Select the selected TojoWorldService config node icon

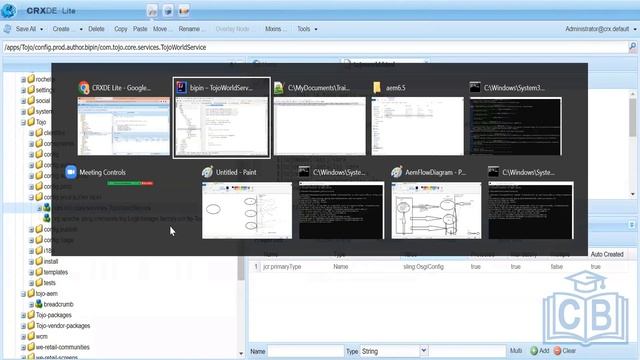(47, 208)
